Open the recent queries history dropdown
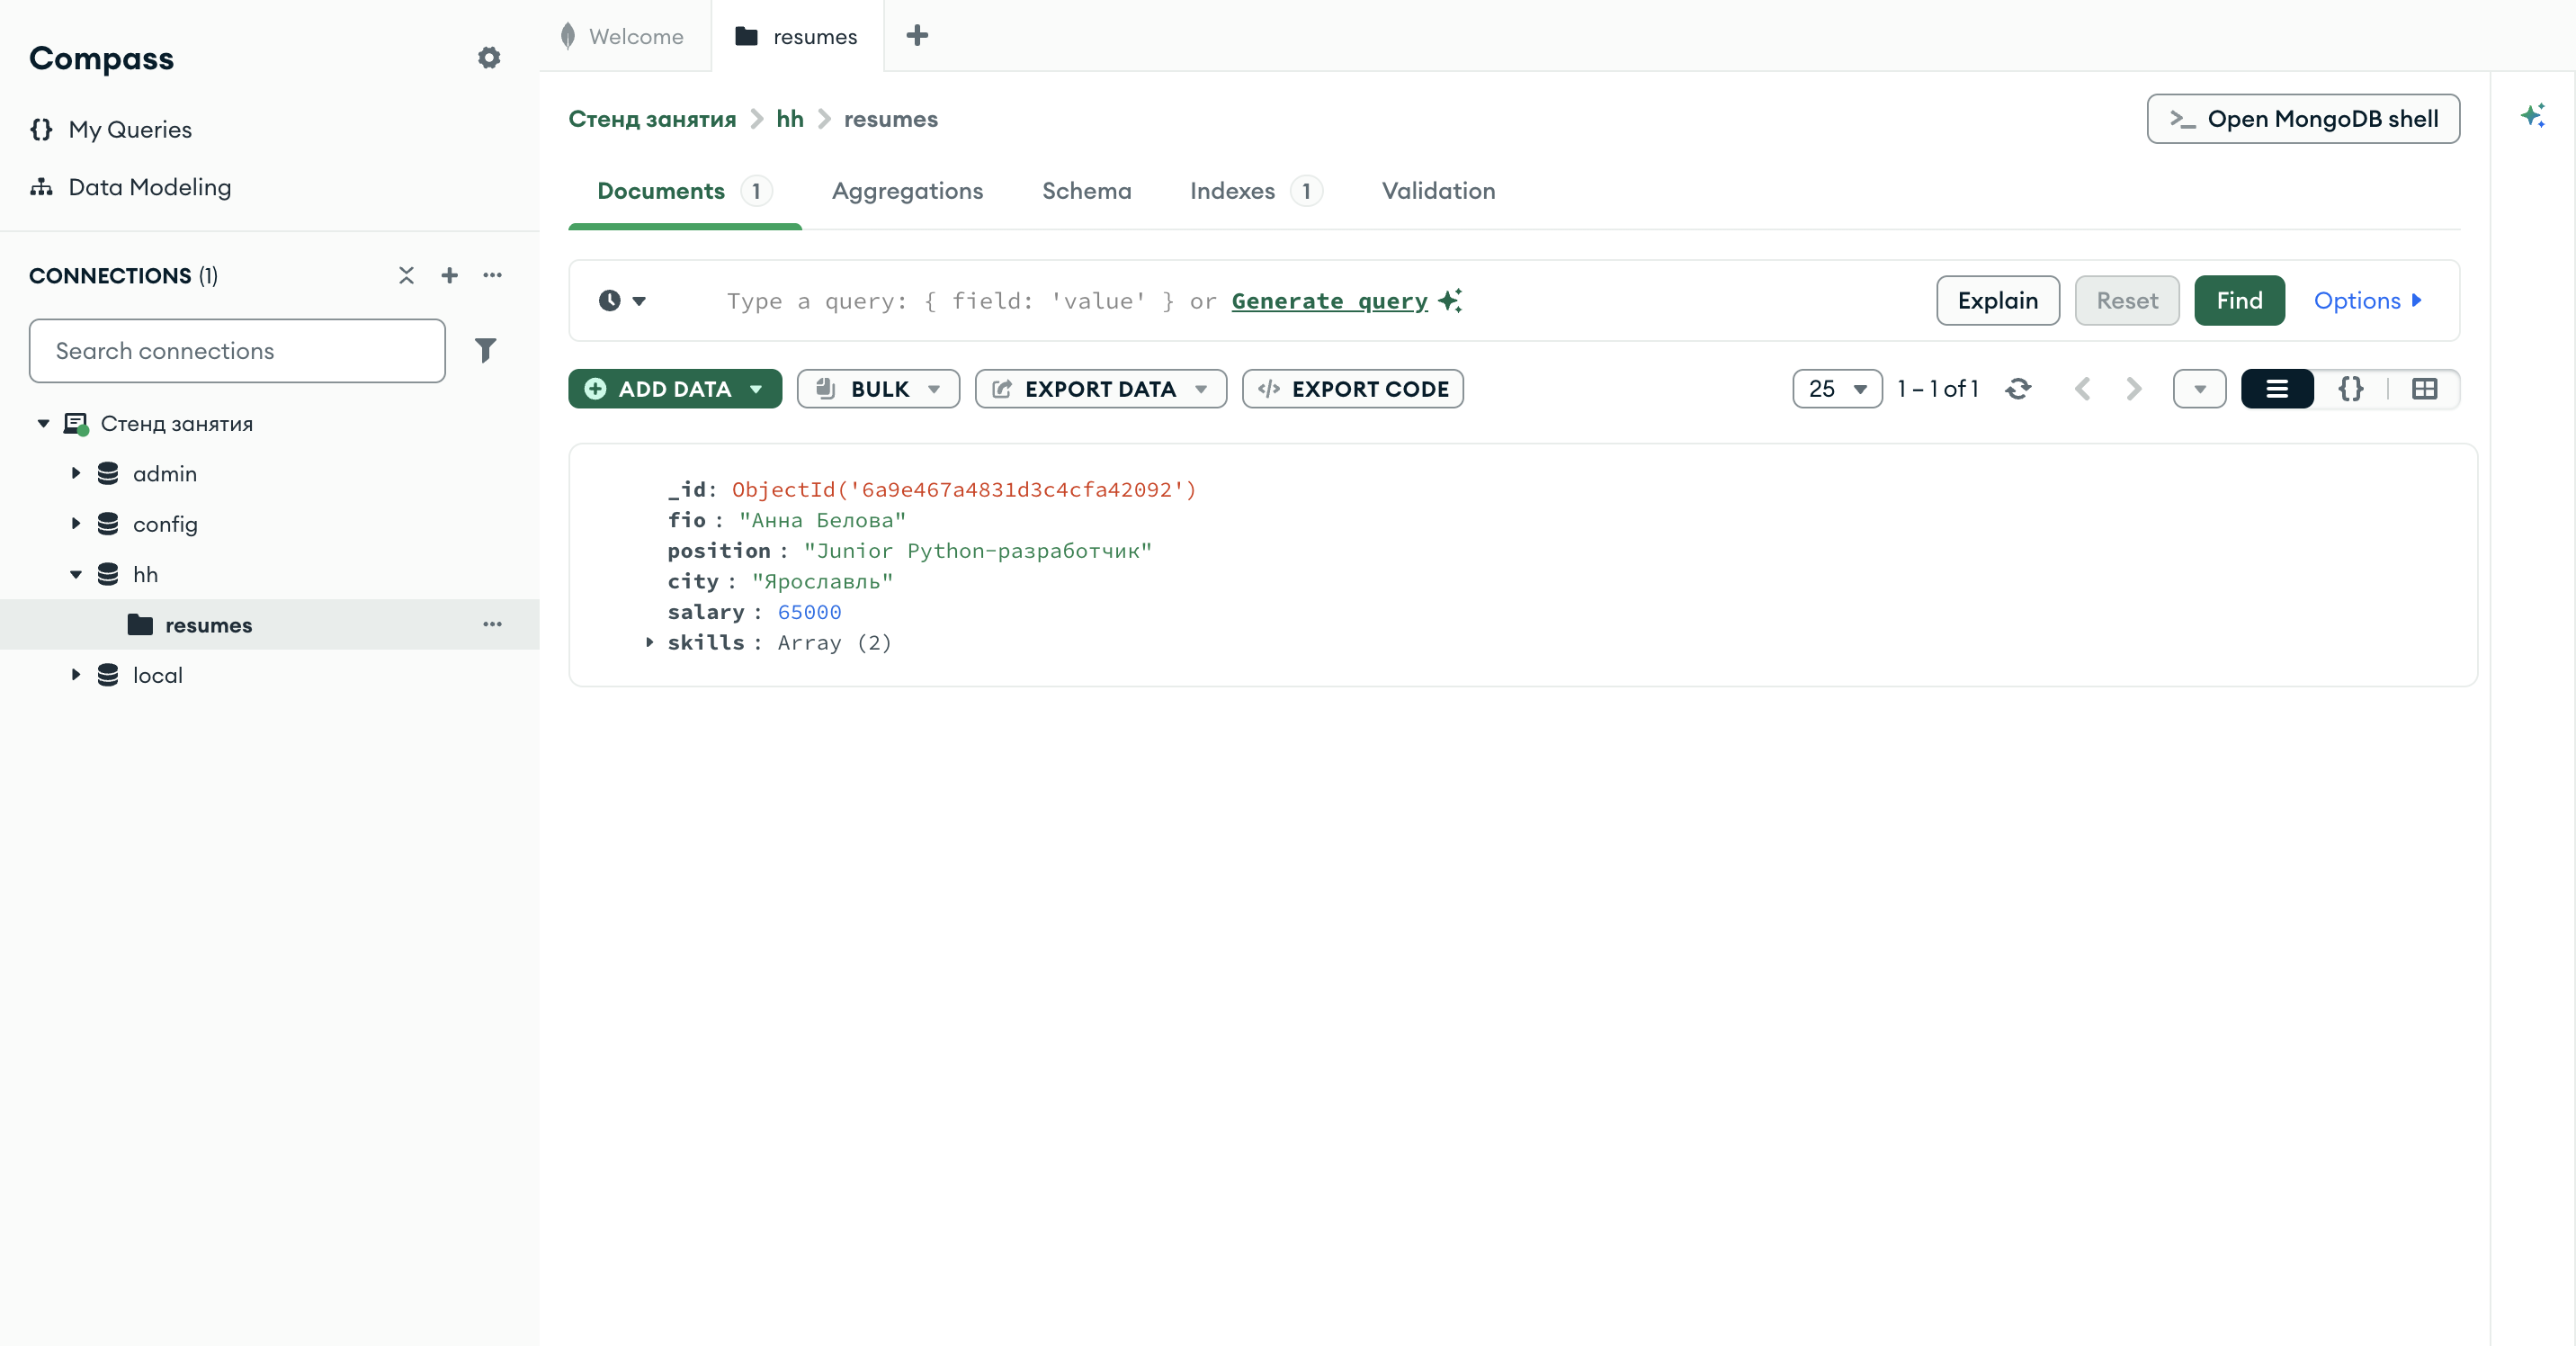2576x1346 pixels. [622, 300]
